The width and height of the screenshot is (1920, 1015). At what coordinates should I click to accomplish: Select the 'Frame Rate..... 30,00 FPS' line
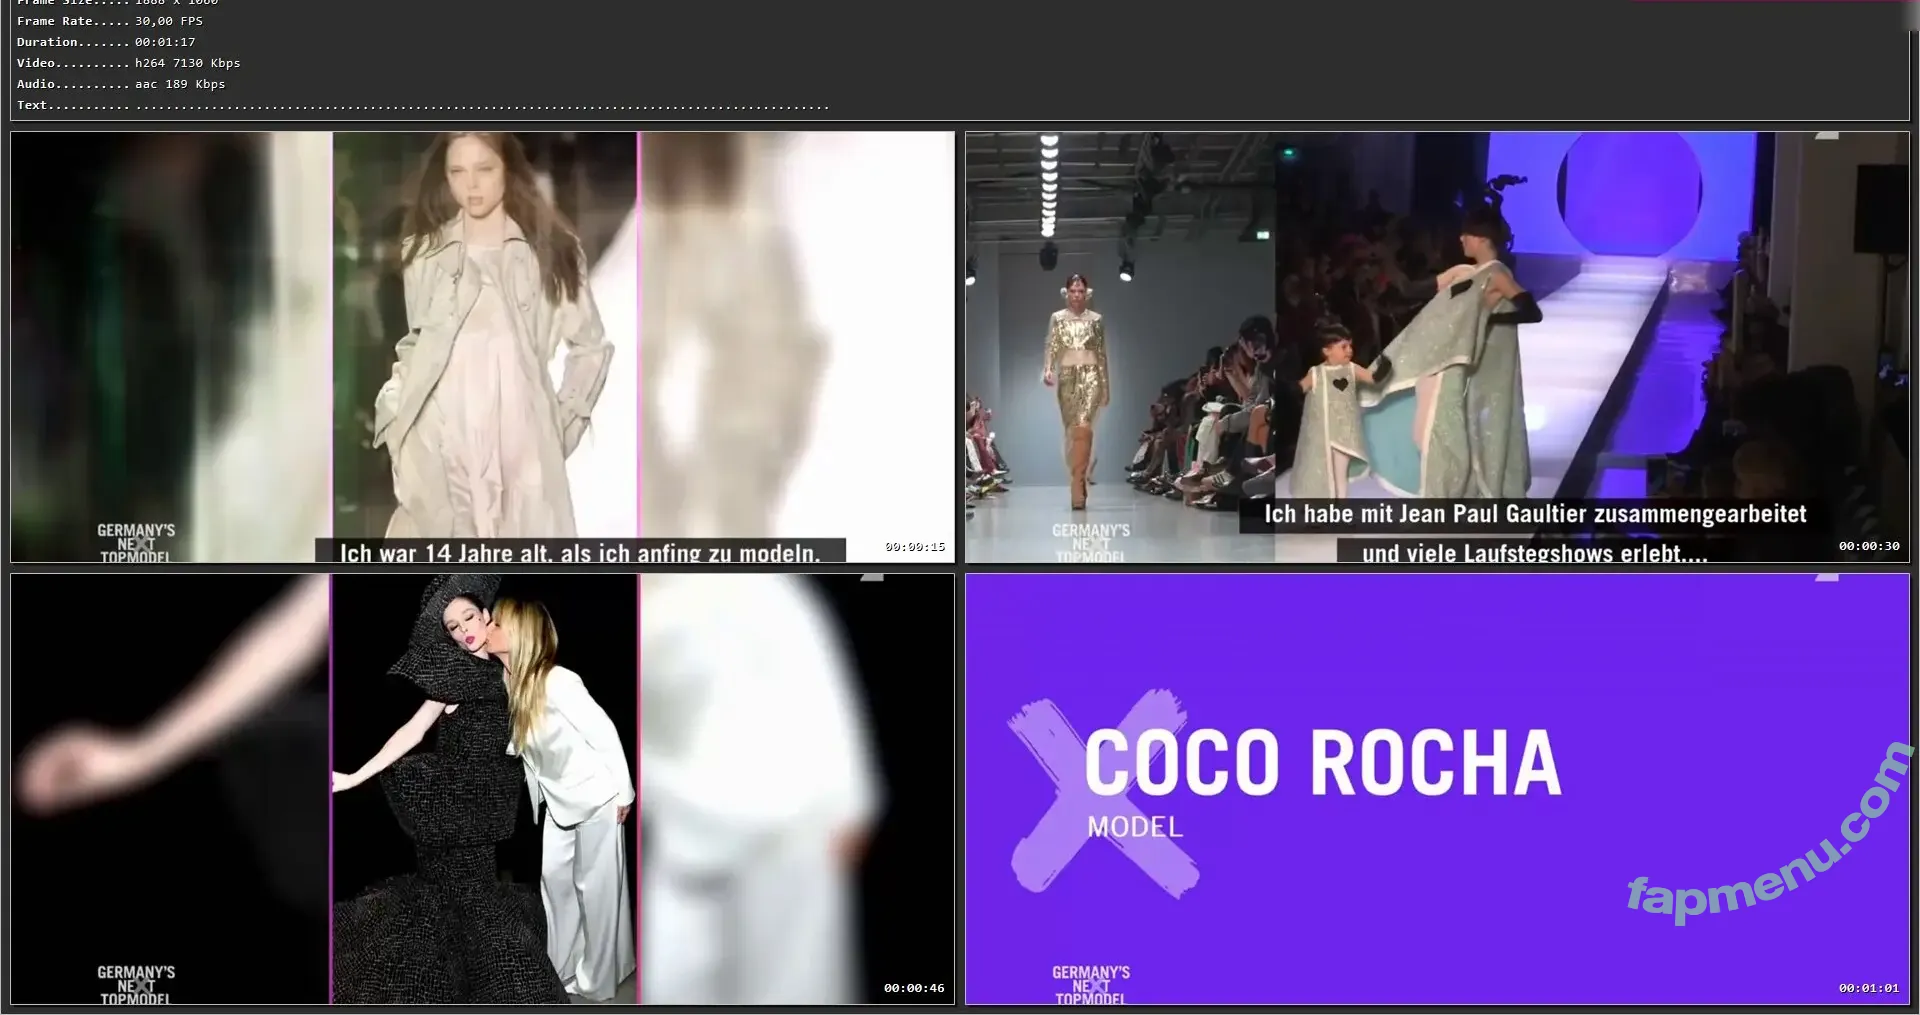coord(110,21)
